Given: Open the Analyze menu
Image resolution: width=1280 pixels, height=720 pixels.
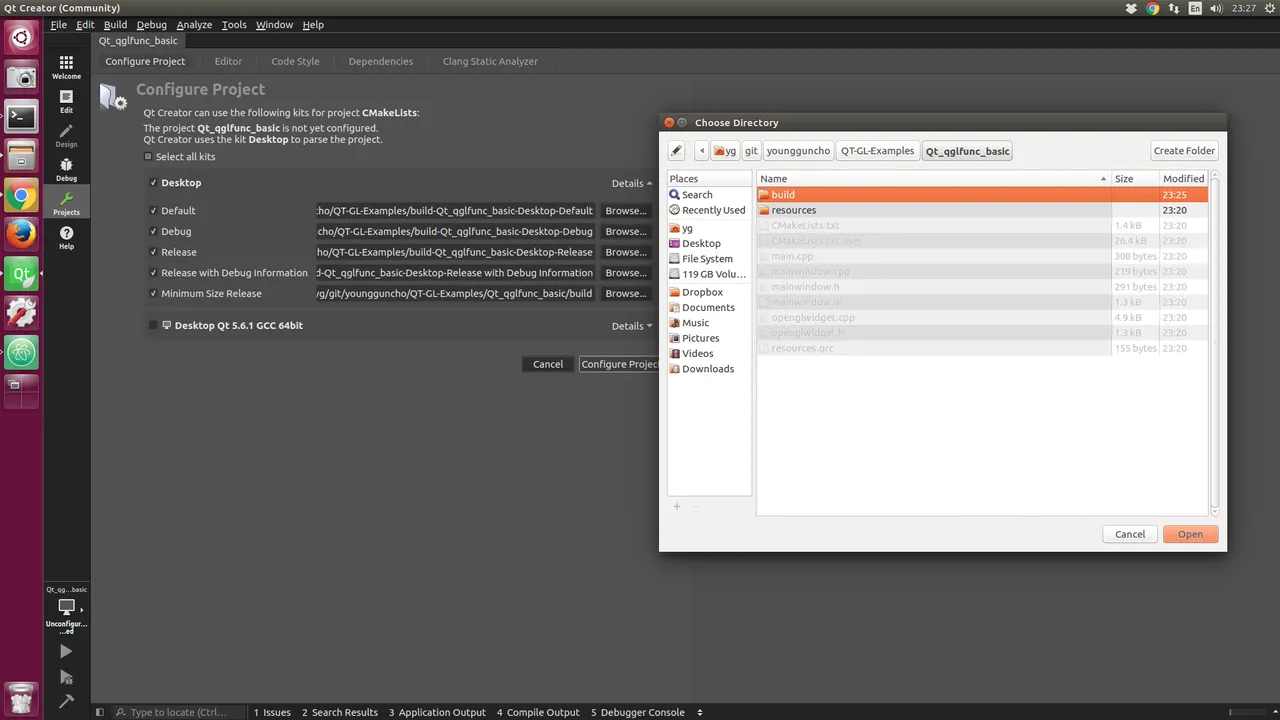Looking at the screenshot, I should point(194,24).
